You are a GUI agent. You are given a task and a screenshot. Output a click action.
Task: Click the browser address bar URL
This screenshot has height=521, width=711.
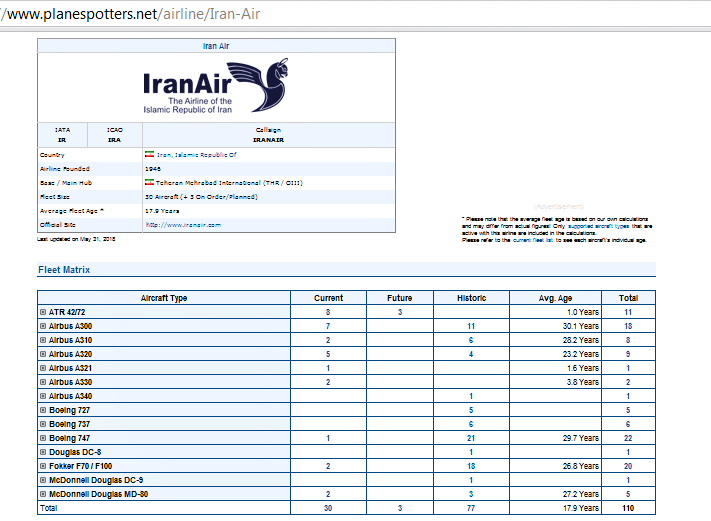[130, 14]
